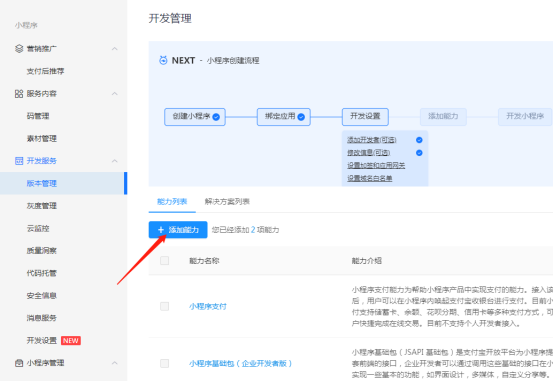Open 支付后推荐 in sidebar

[x=46, y=71]
